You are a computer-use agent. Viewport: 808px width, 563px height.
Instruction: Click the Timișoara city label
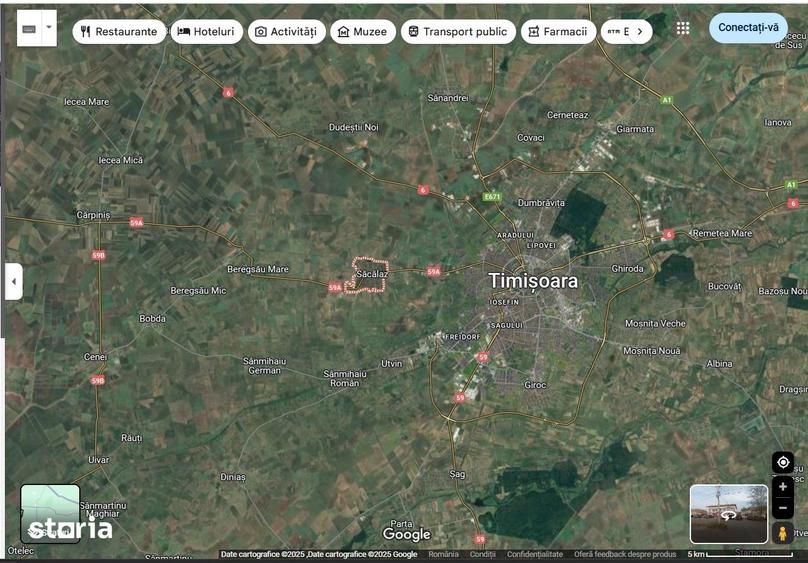click(533, 281)
